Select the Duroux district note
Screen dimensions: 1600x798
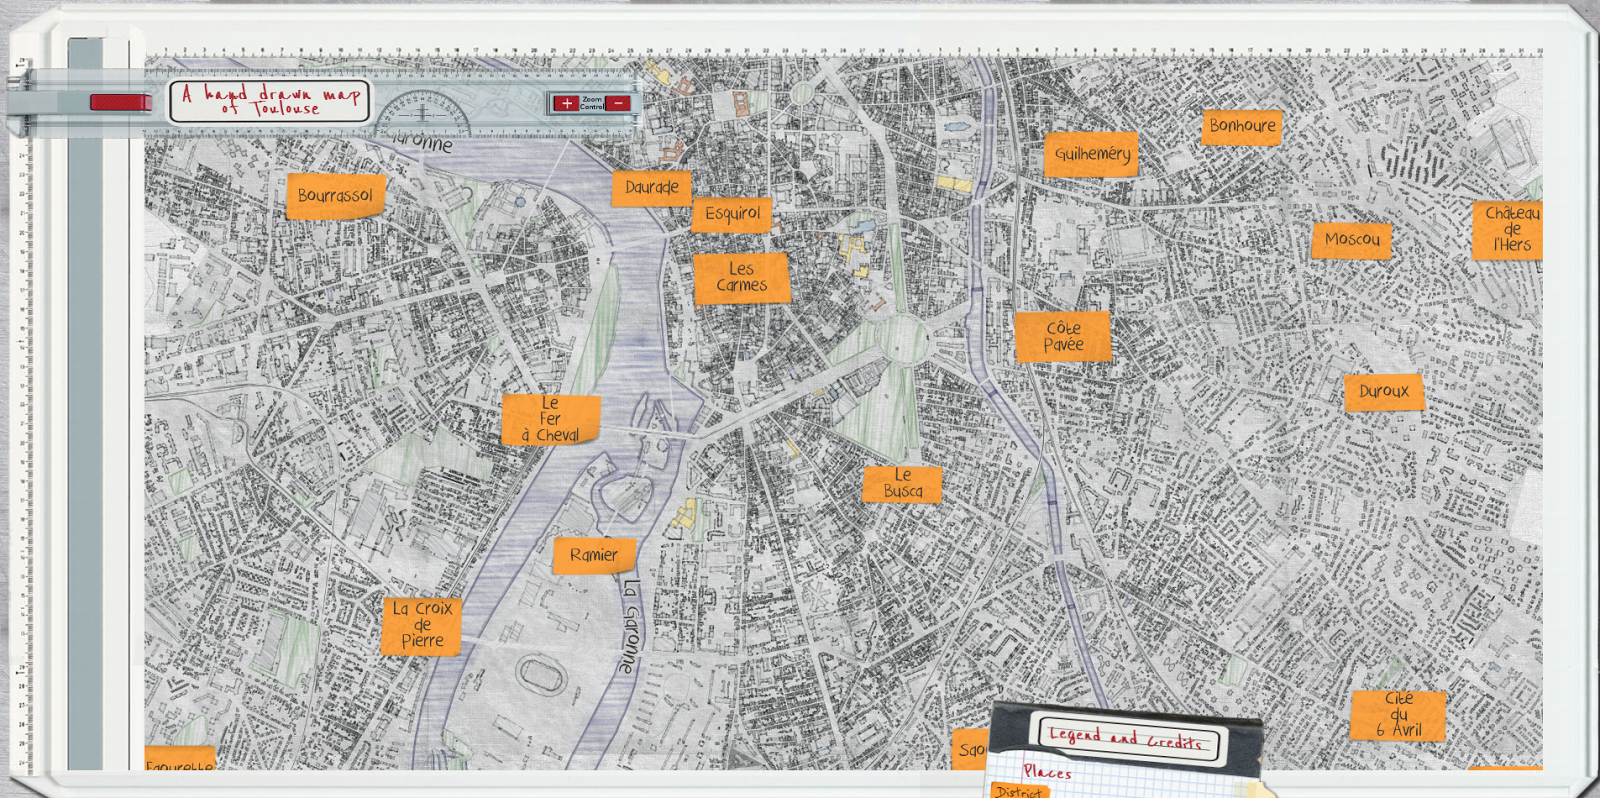[x=1383, y=392]
